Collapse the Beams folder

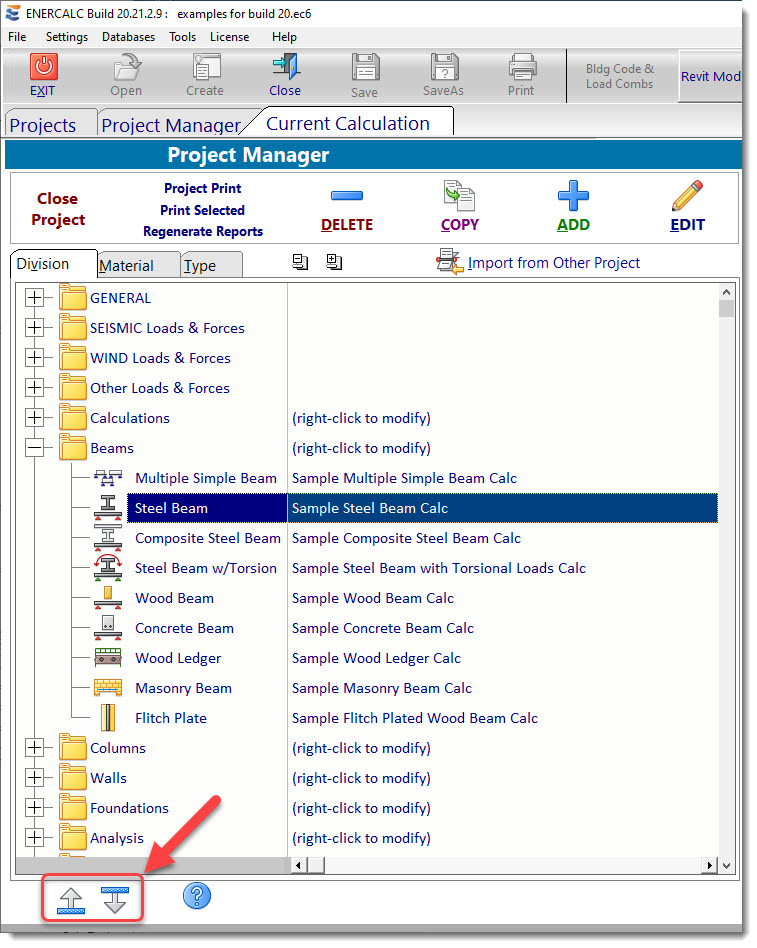[x=35, y=448]
